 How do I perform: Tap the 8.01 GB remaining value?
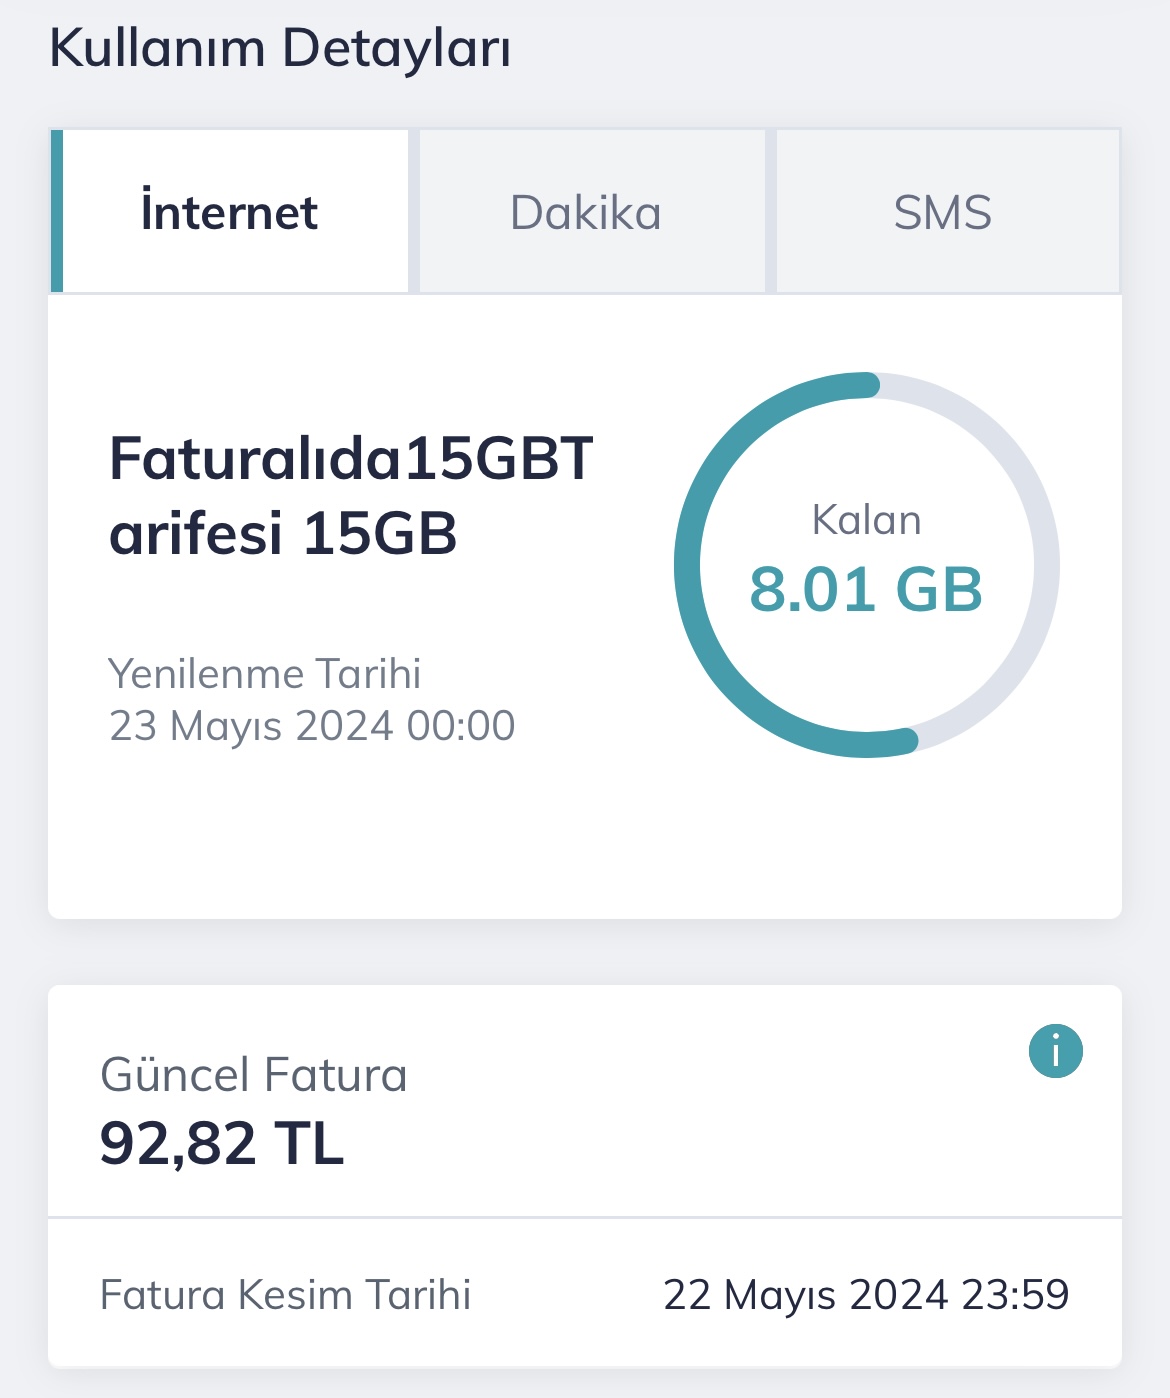tap(866, 589)
